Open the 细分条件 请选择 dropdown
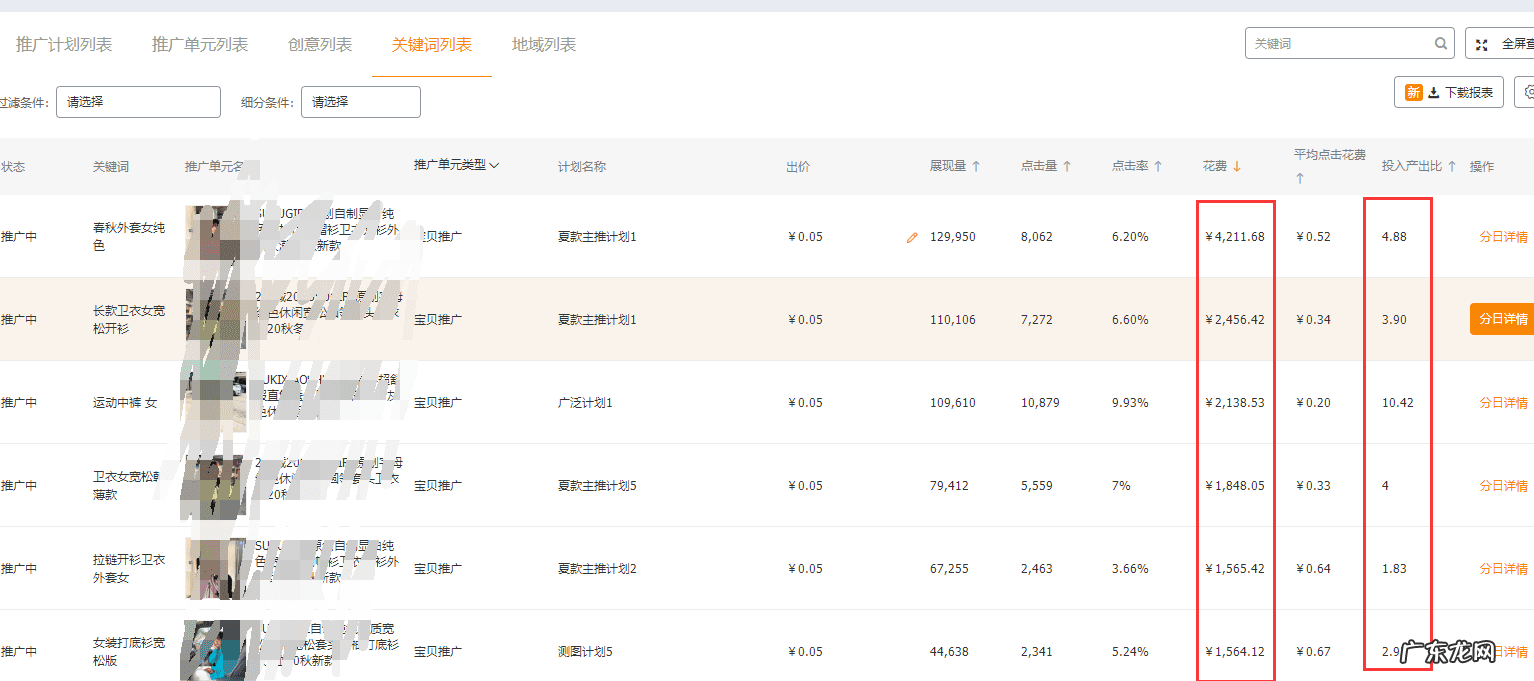The image size is (1534, 681). pyautogui.click(x=360, y=101)
